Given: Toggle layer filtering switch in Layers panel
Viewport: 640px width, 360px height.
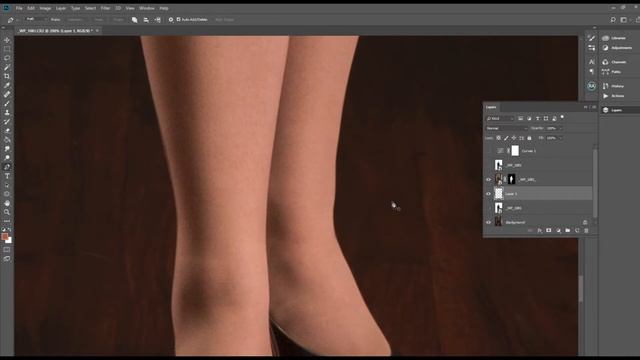Looking at the screenshot, I should tap(562, 118).
